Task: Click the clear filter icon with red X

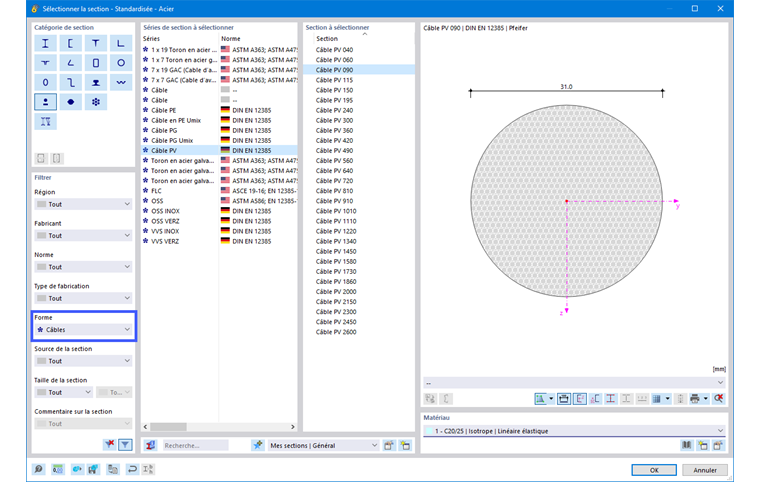Action: pyautogui.click(x=110, y=444)
